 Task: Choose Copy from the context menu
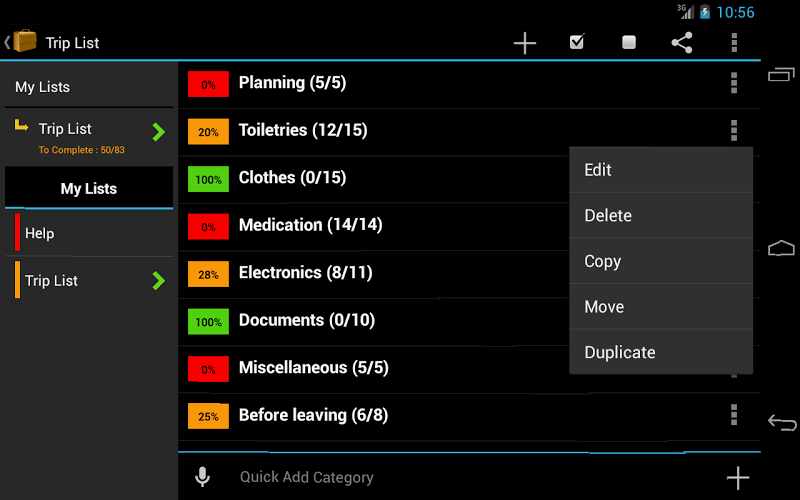[661, 261]
